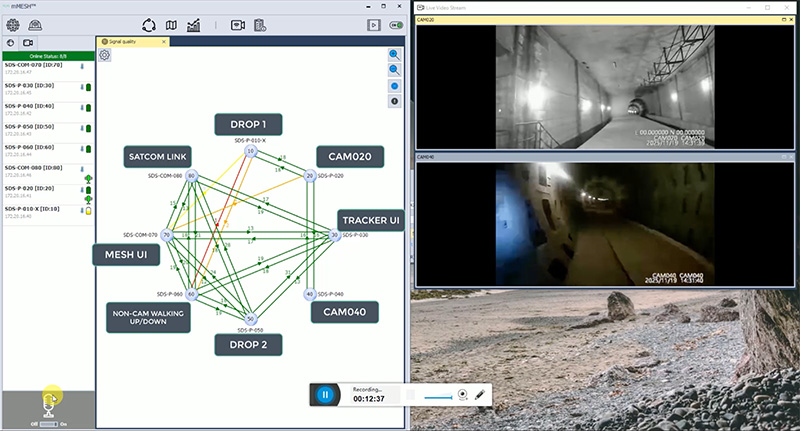Zoom in on the signal quality graph
The height and width of the screenshot is (431, 800).
coord(394,55)
